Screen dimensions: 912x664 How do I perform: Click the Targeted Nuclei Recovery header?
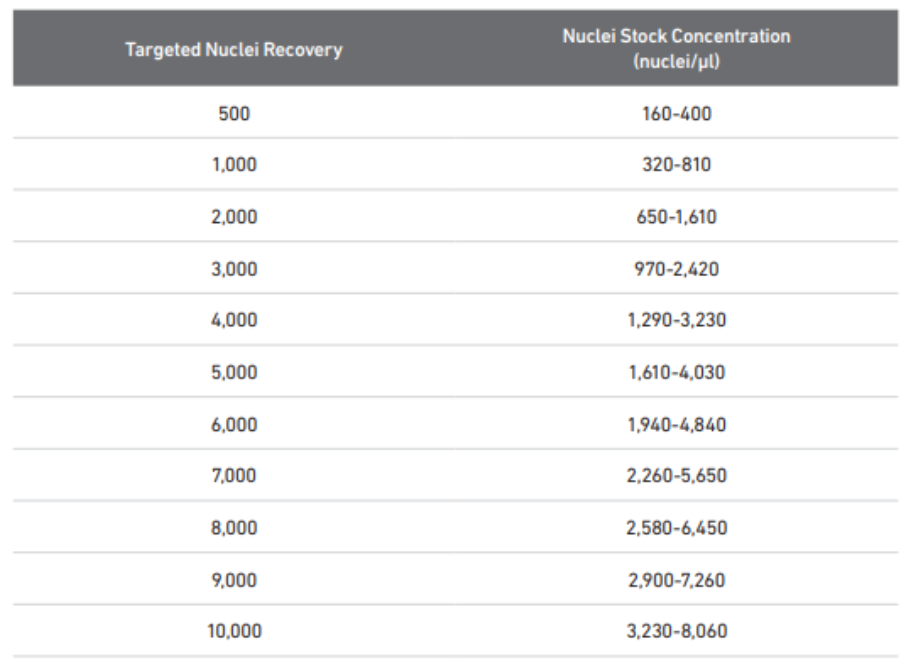coord(234,50)
